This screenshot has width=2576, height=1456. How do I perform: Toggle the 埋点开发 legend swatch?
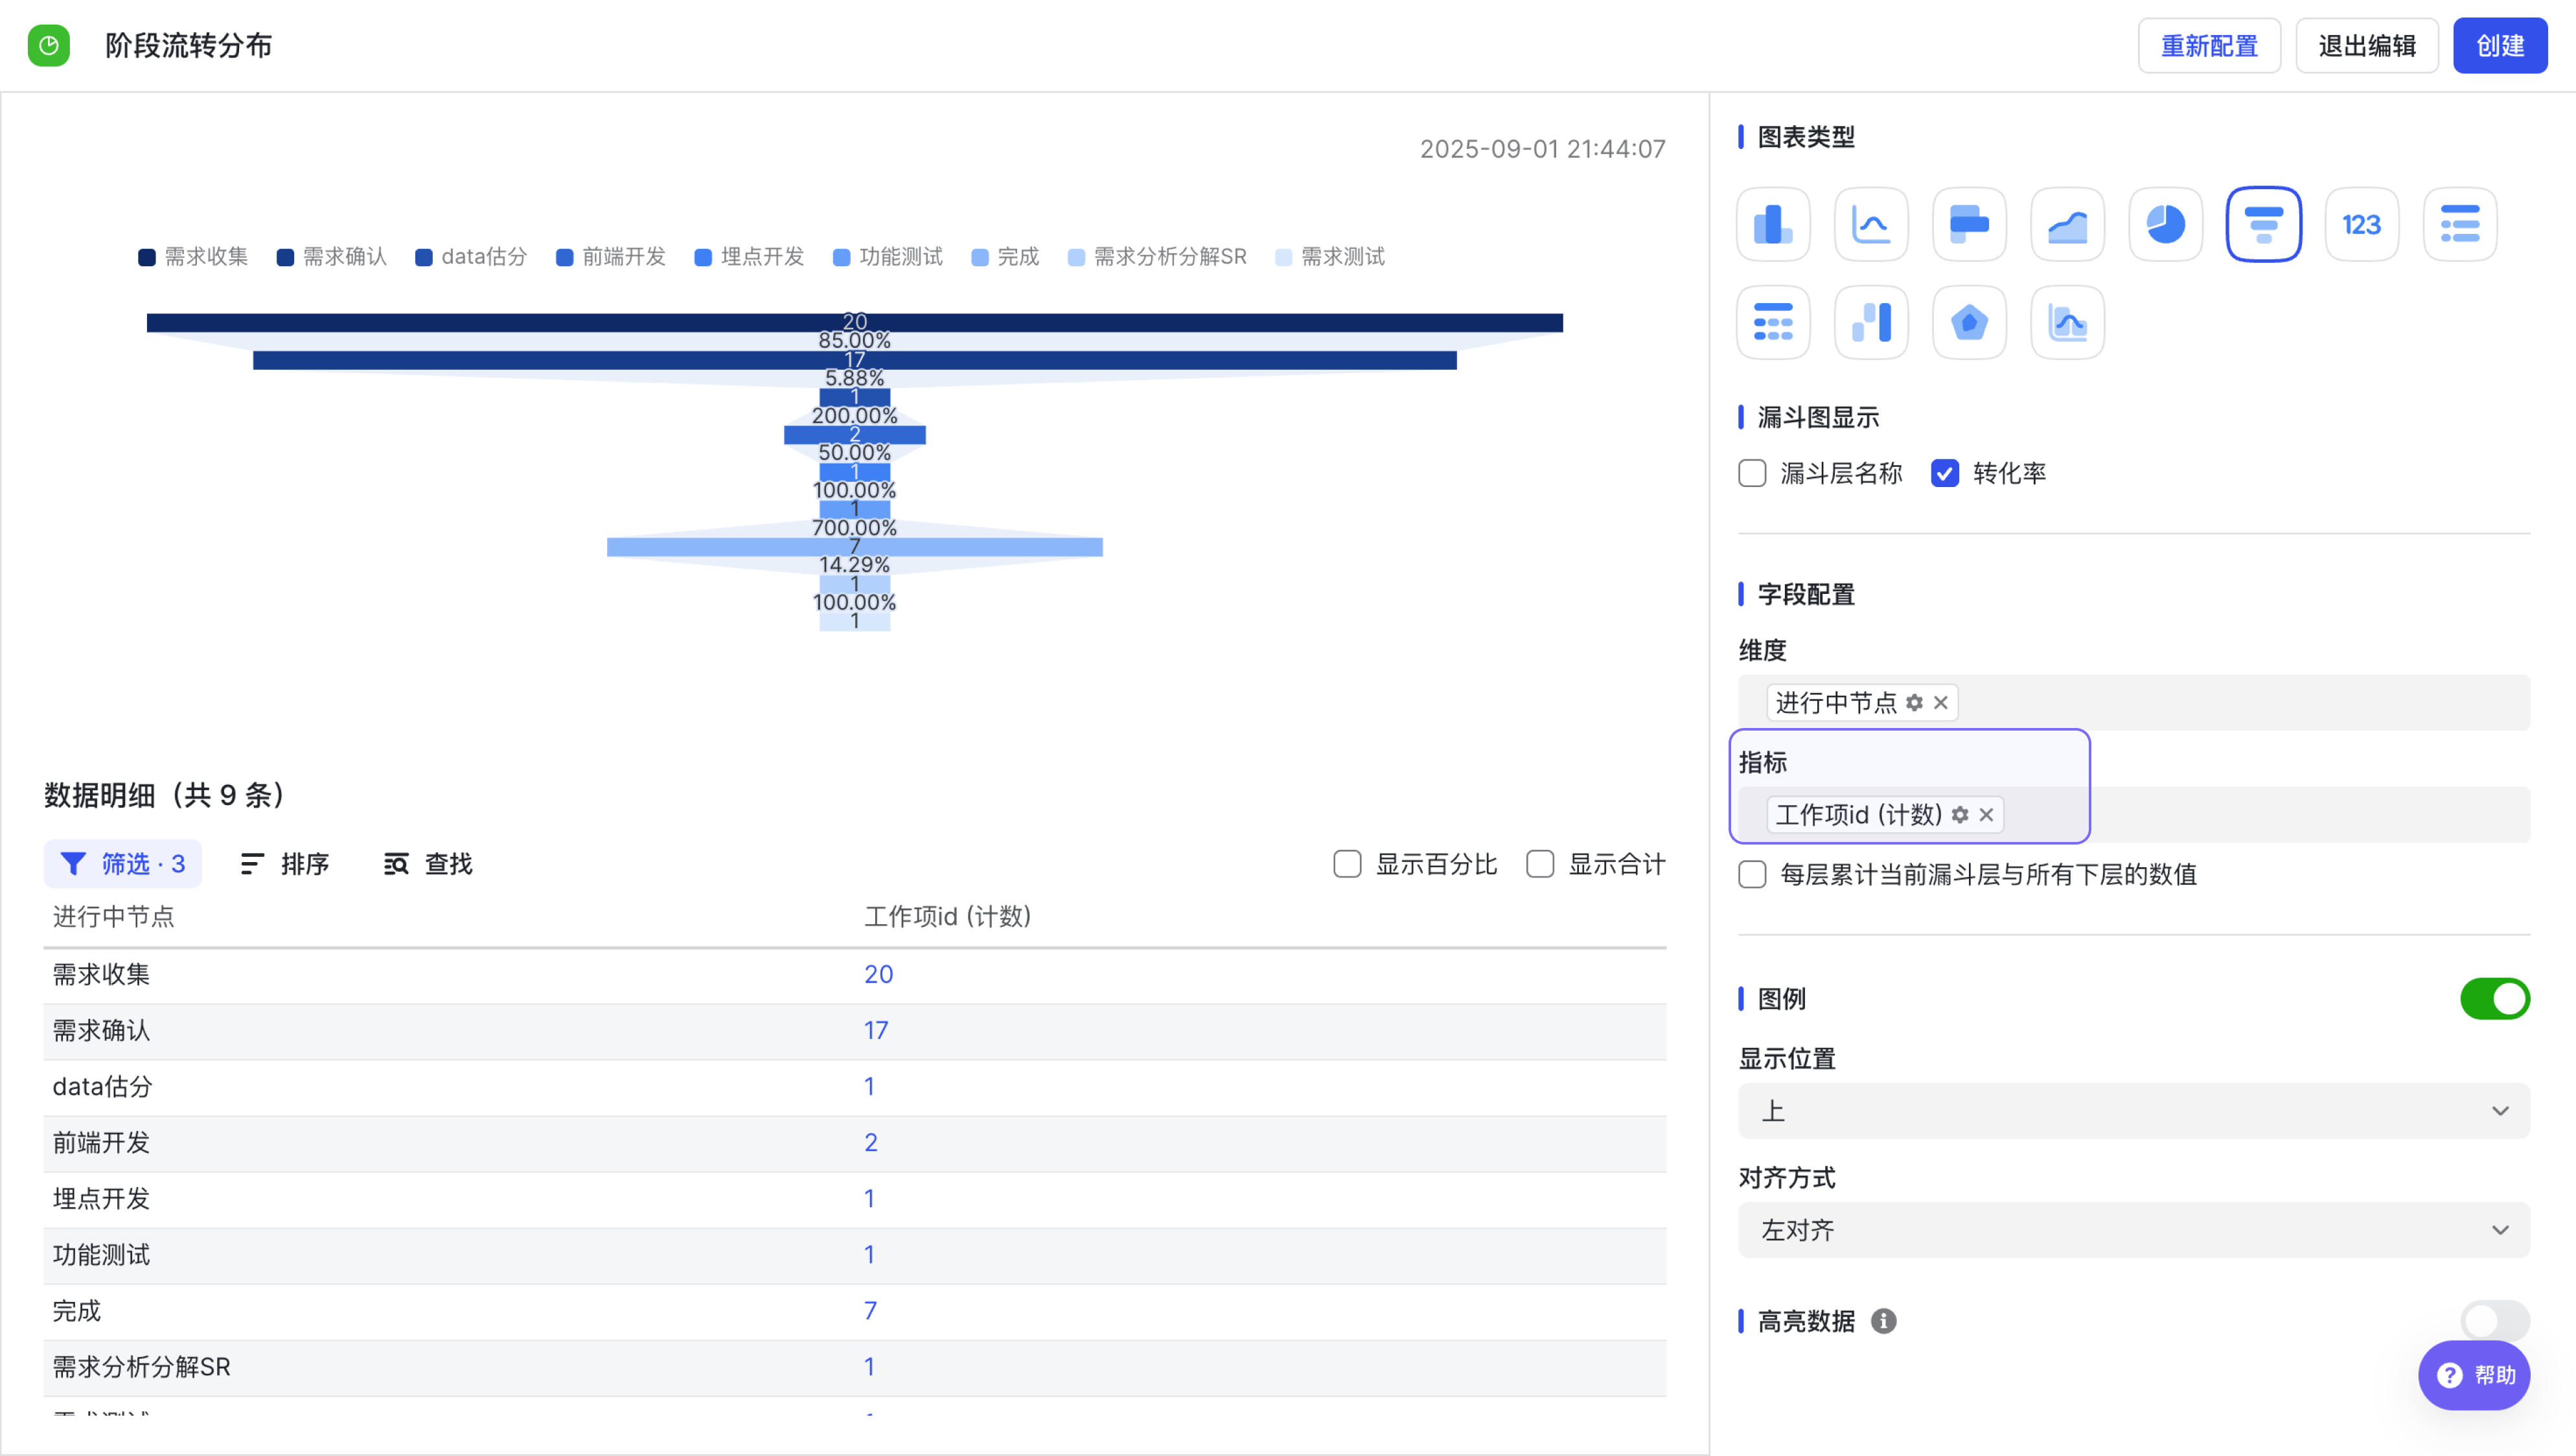point(703,257)
